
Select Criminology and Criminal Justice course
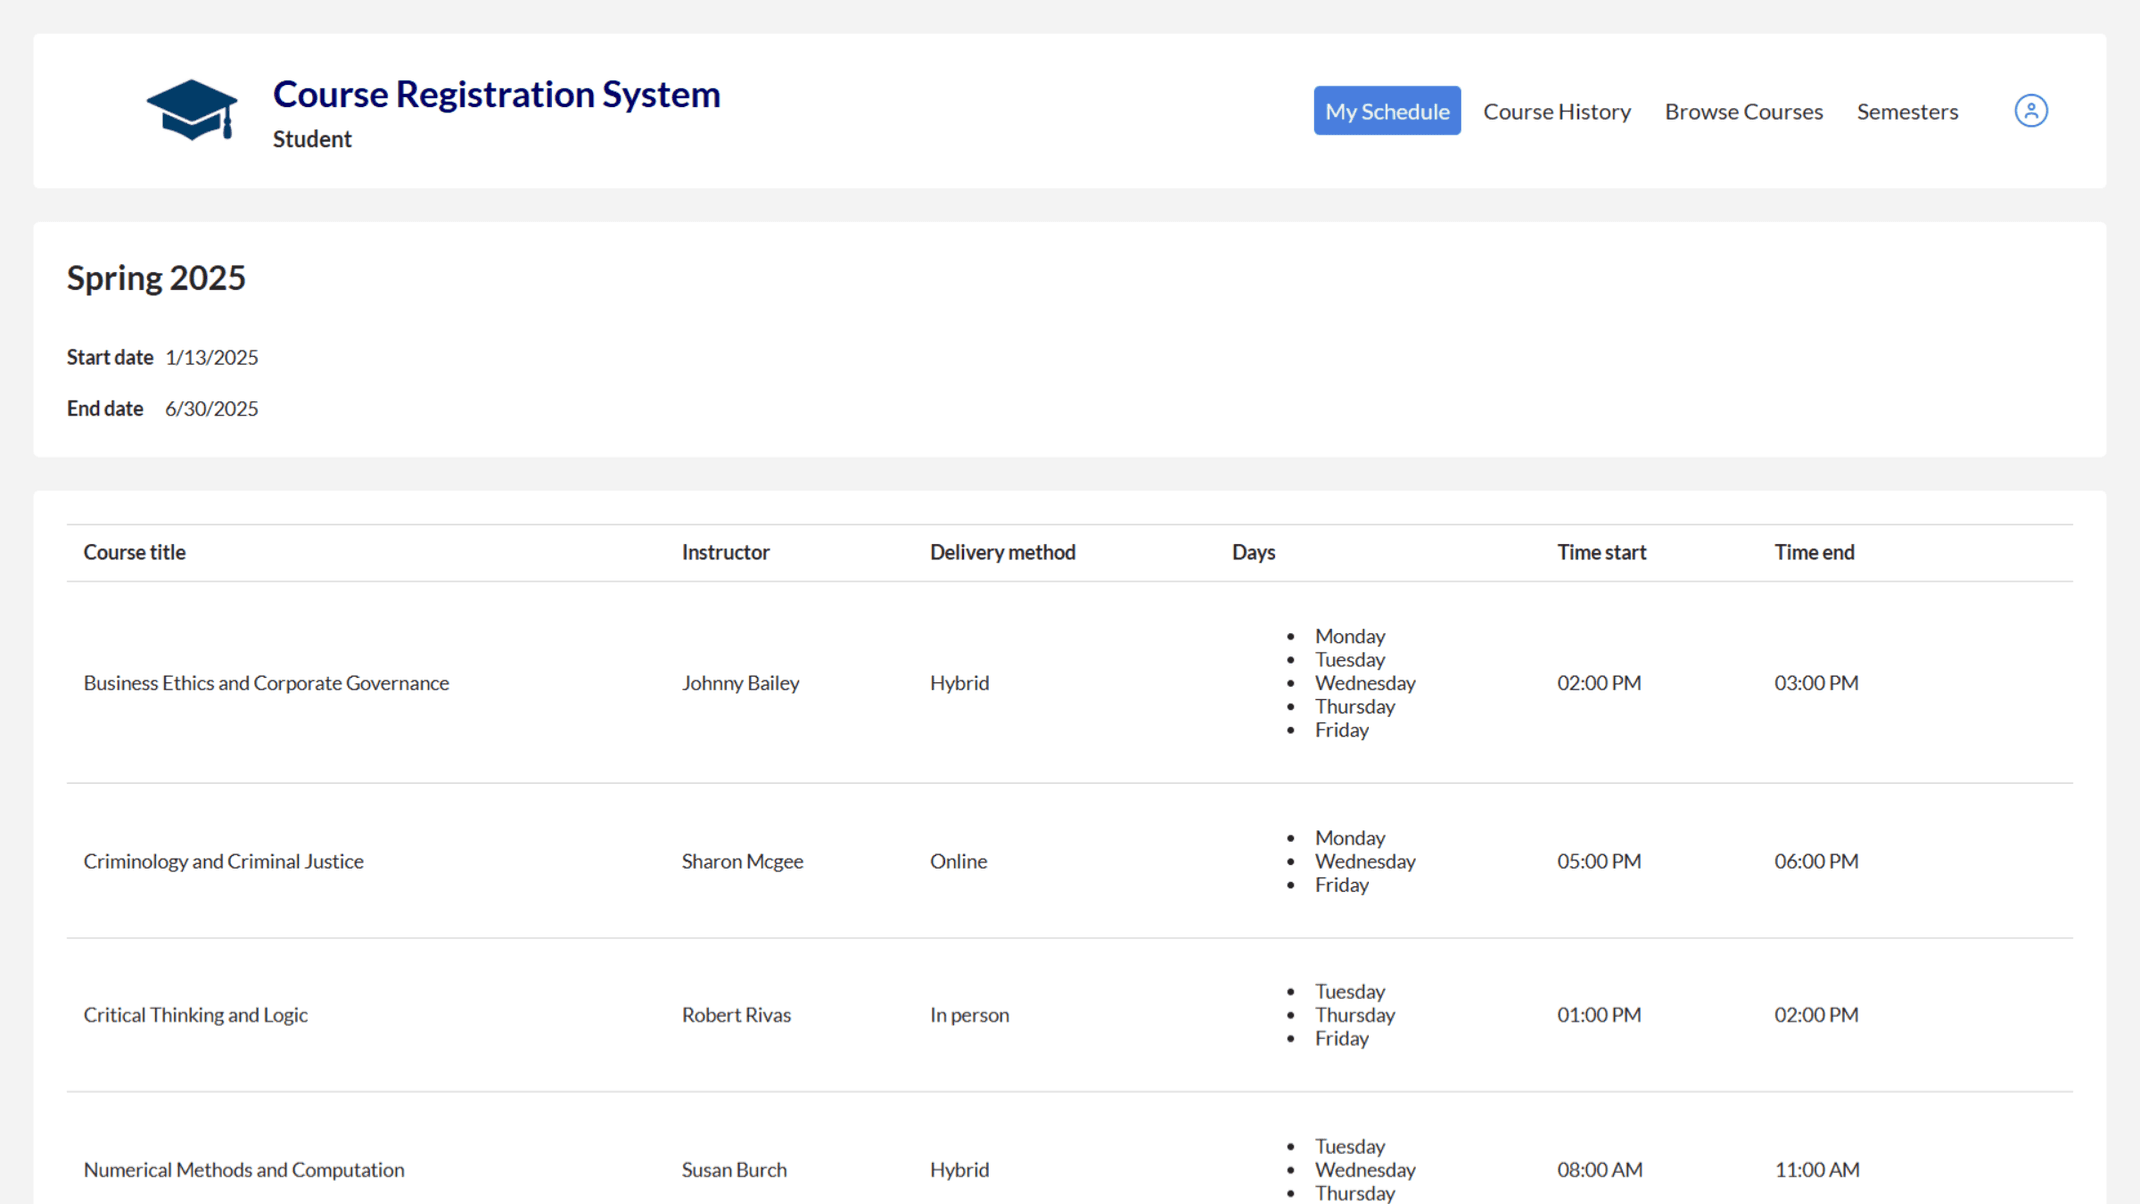pos(223,861)
